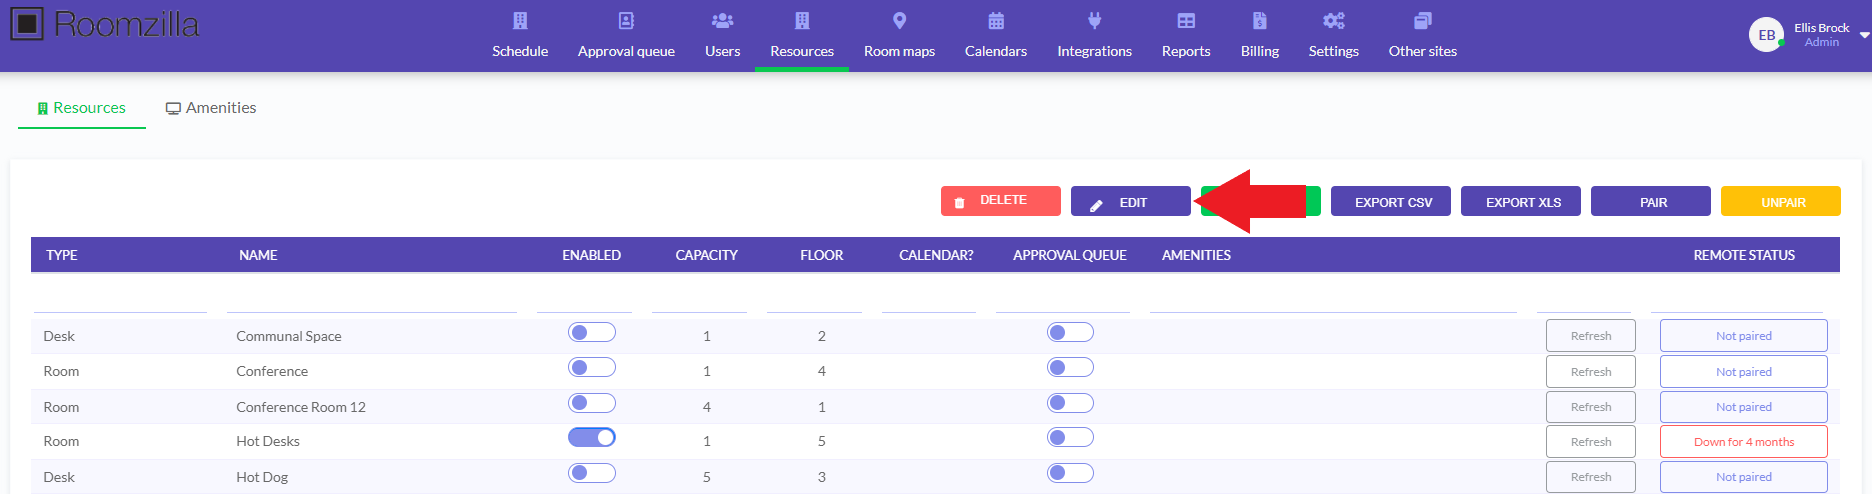Click the red Delete button
This screenshot has height=494, width=1872.
pyautogui.click(x=1000, y=201)
